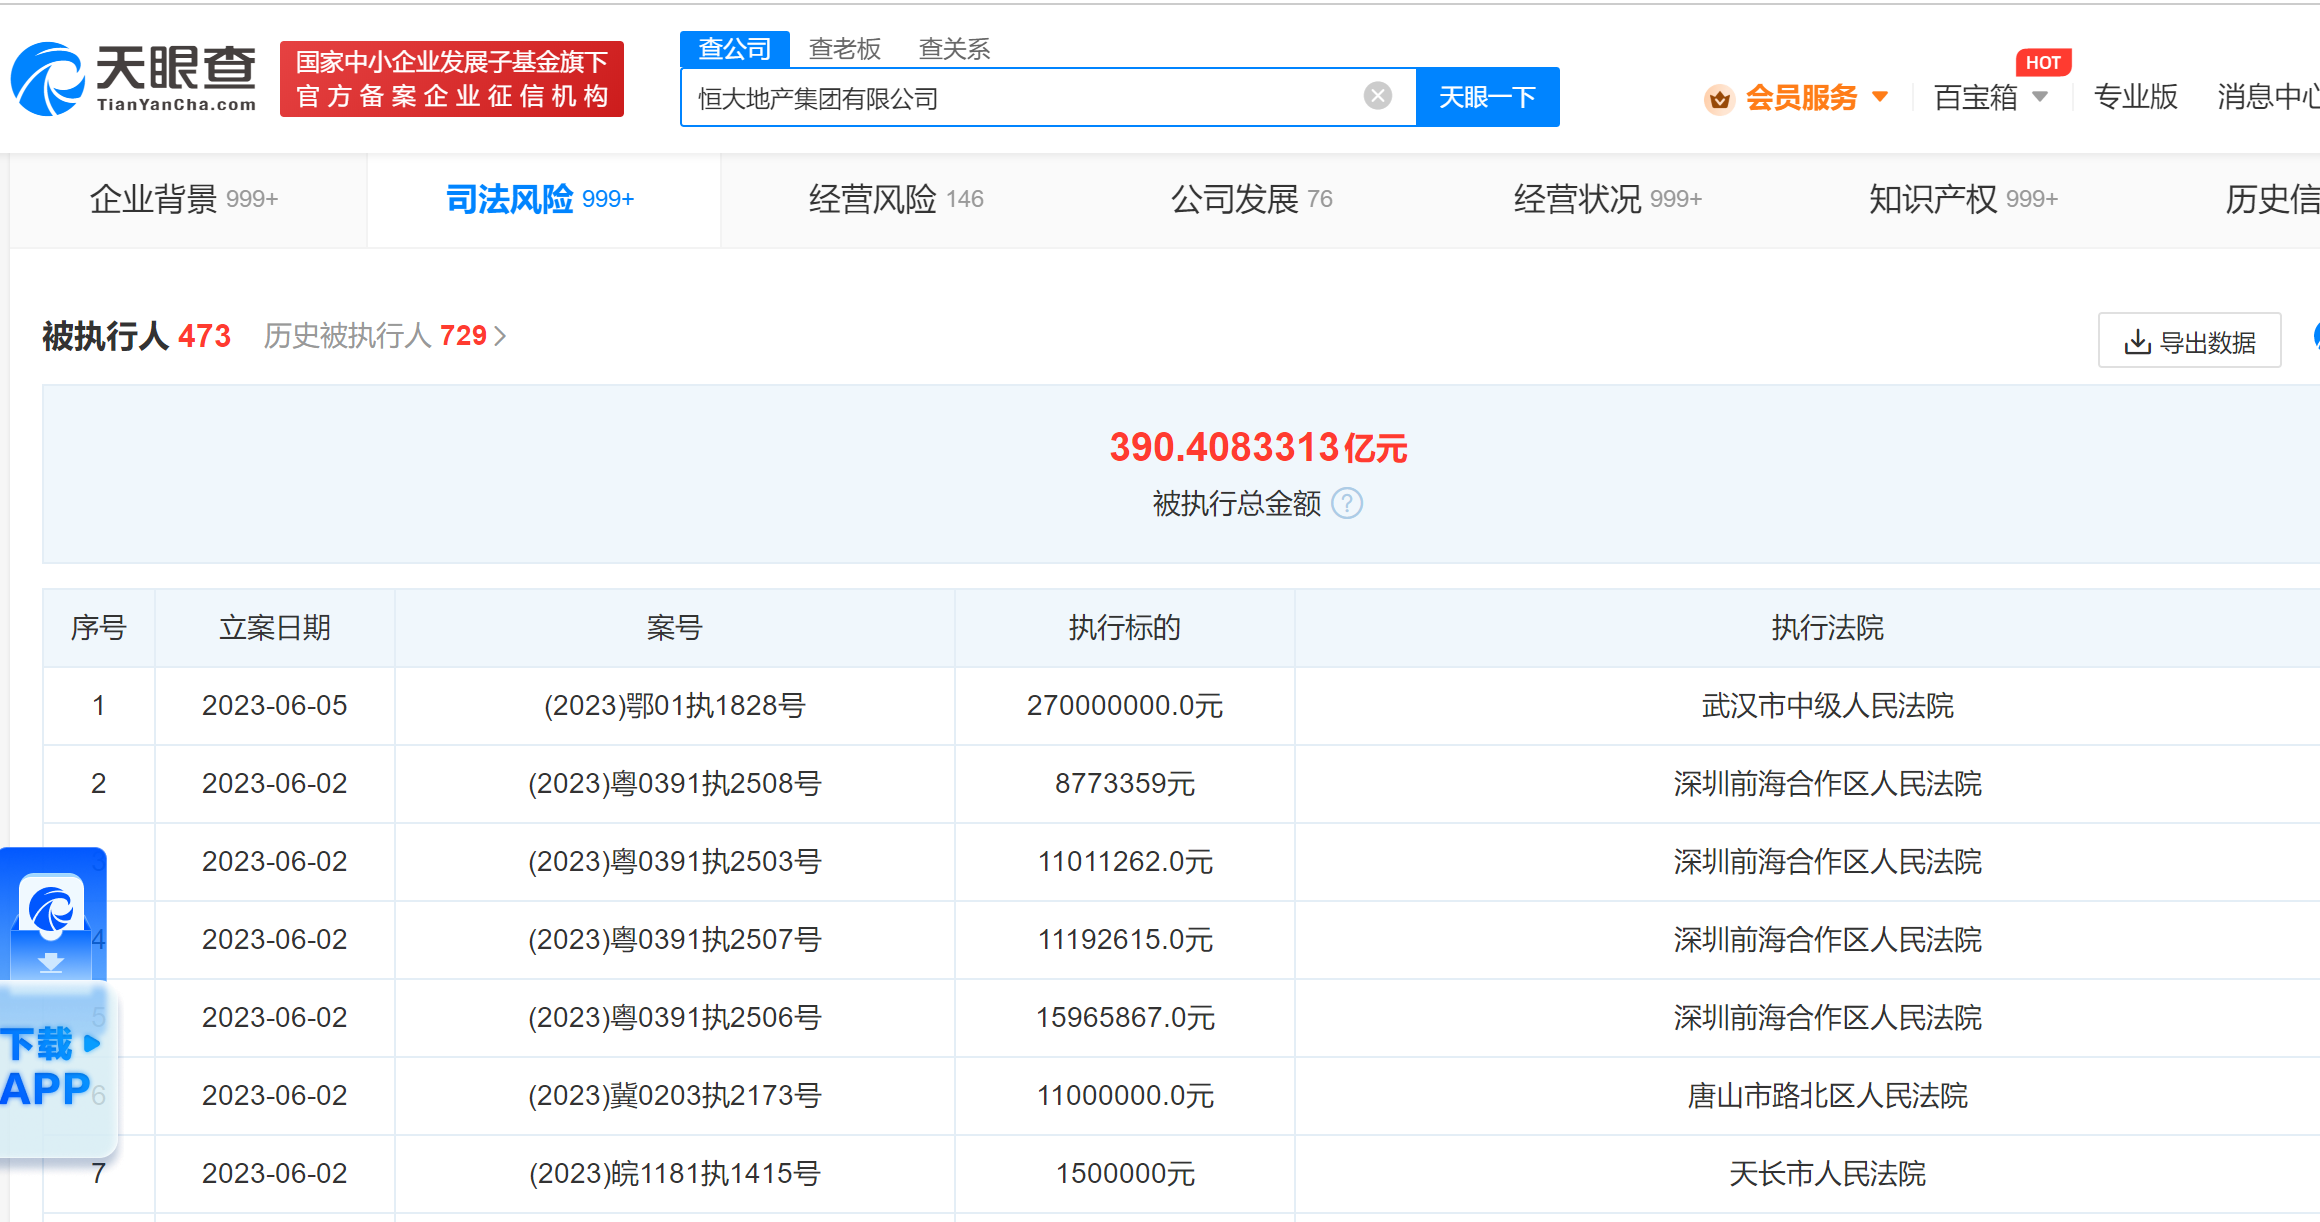Click the crown icon next to 会员服务

pos(1719,98)
